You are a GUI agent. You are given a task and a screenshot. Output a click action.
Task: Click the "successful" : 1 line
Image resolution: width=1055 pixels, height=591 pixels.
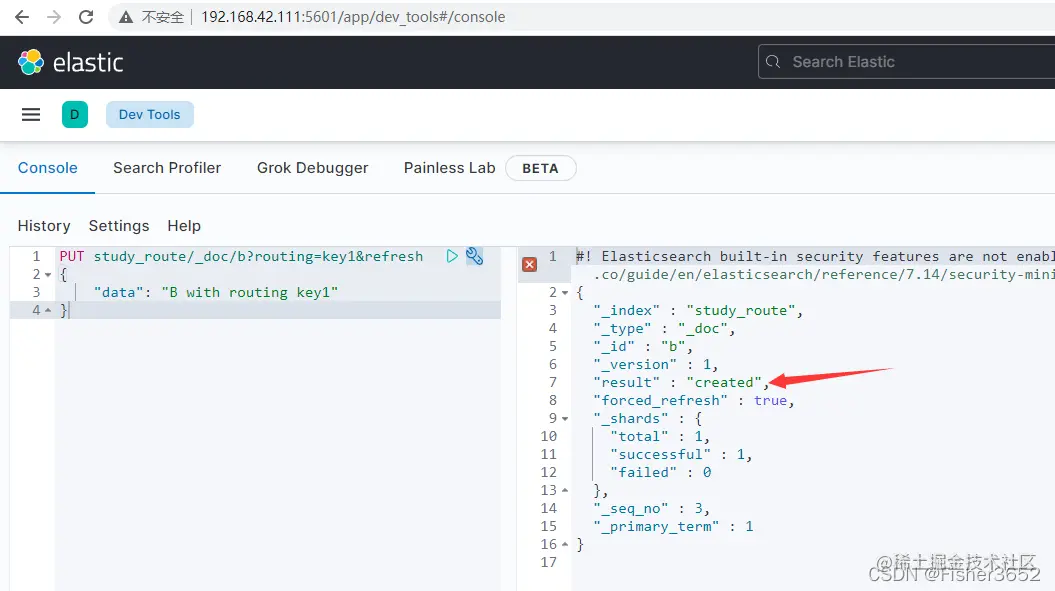pyautogui.click(x=681, y=454)
